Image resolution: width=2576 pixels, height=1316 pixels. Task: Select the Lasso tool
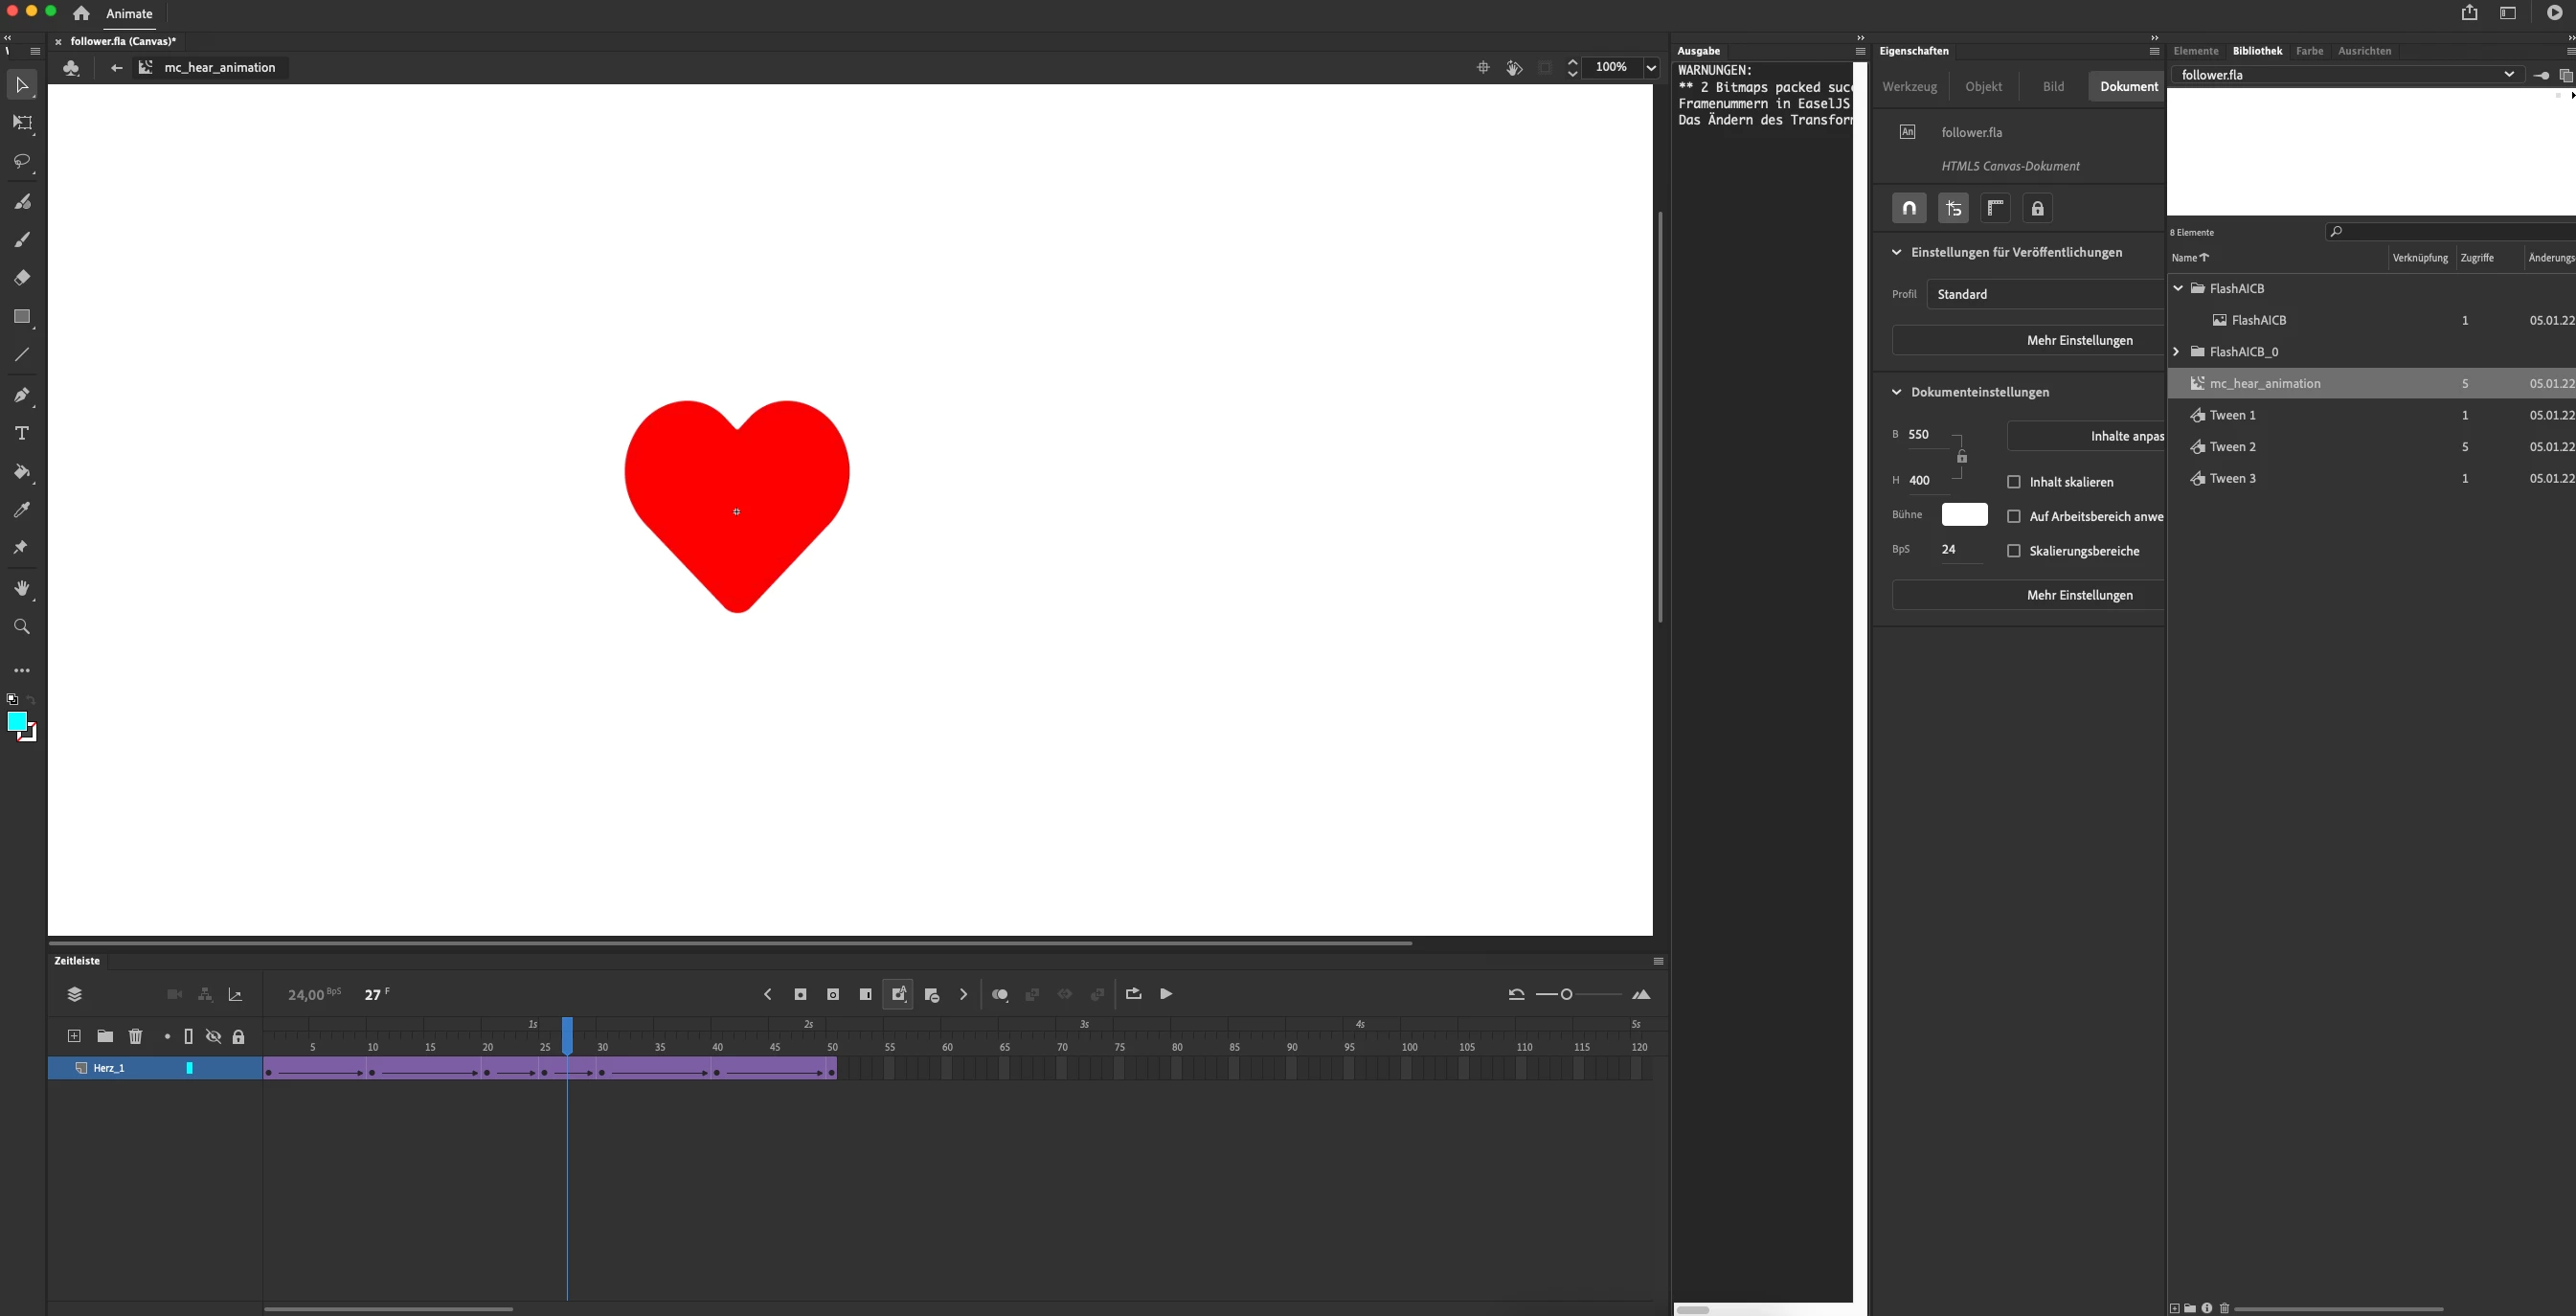[22, 161]
